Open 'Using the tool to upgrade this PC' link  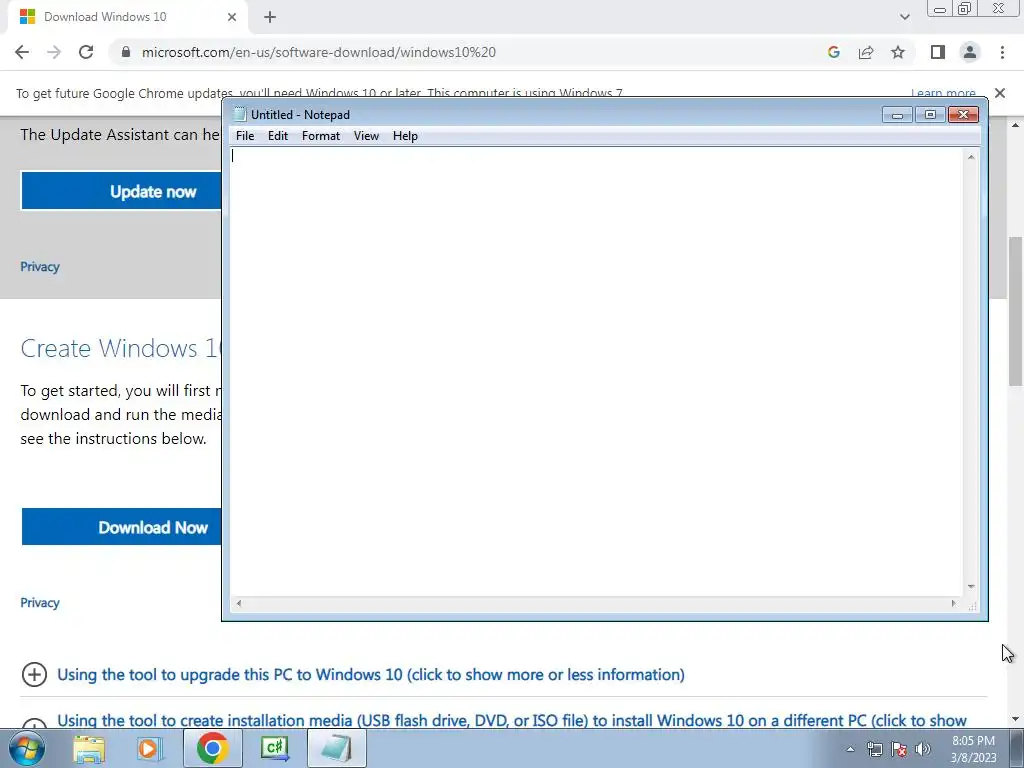pos(371,674)
